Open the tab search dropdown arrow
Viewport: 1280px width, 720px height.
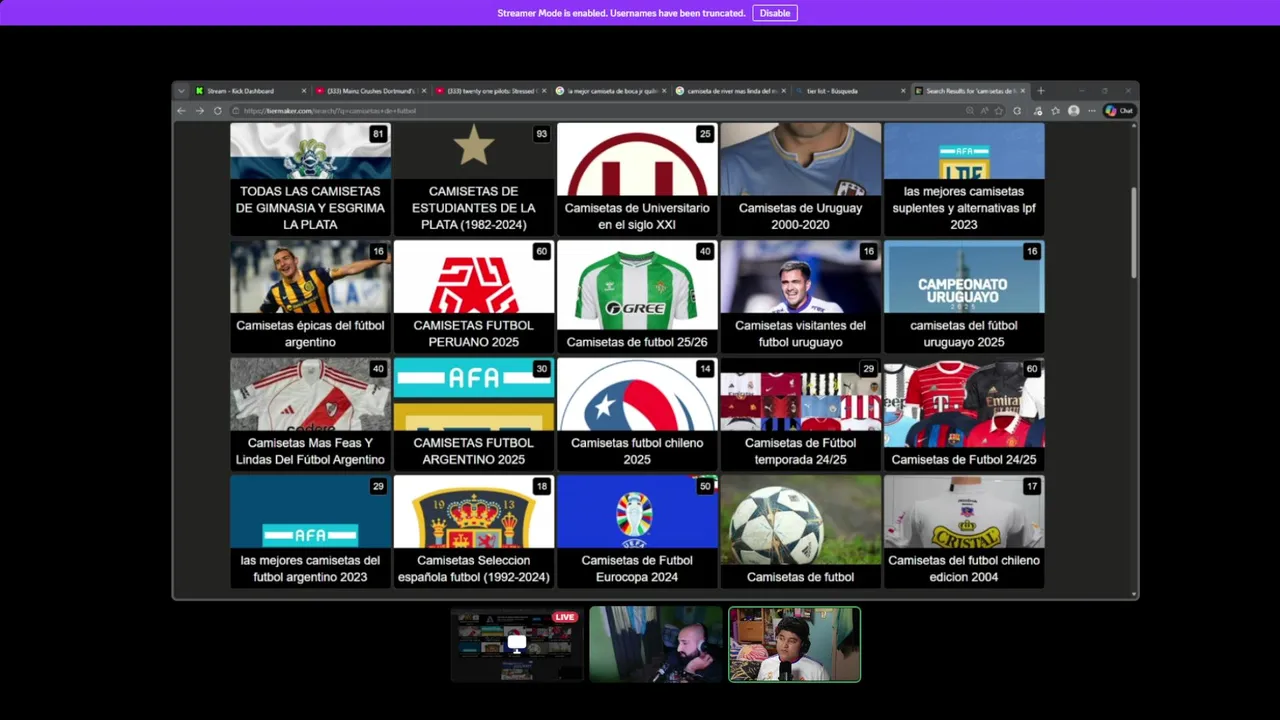181,91
